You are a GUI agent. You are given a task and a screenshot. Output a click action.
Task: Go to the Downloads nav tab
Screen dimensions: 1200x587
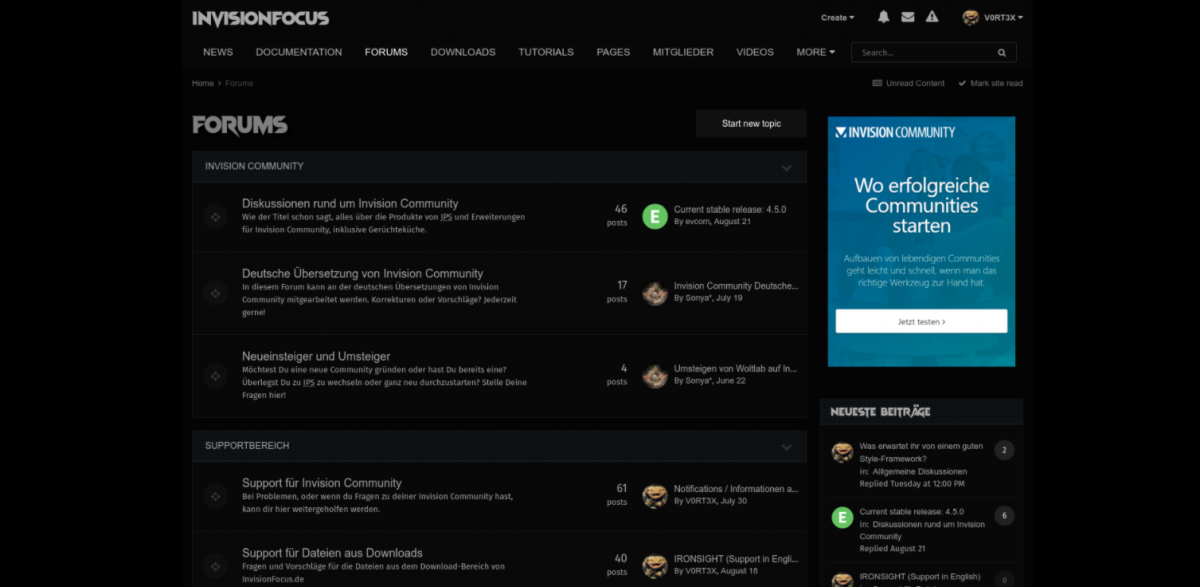(463, 52)
